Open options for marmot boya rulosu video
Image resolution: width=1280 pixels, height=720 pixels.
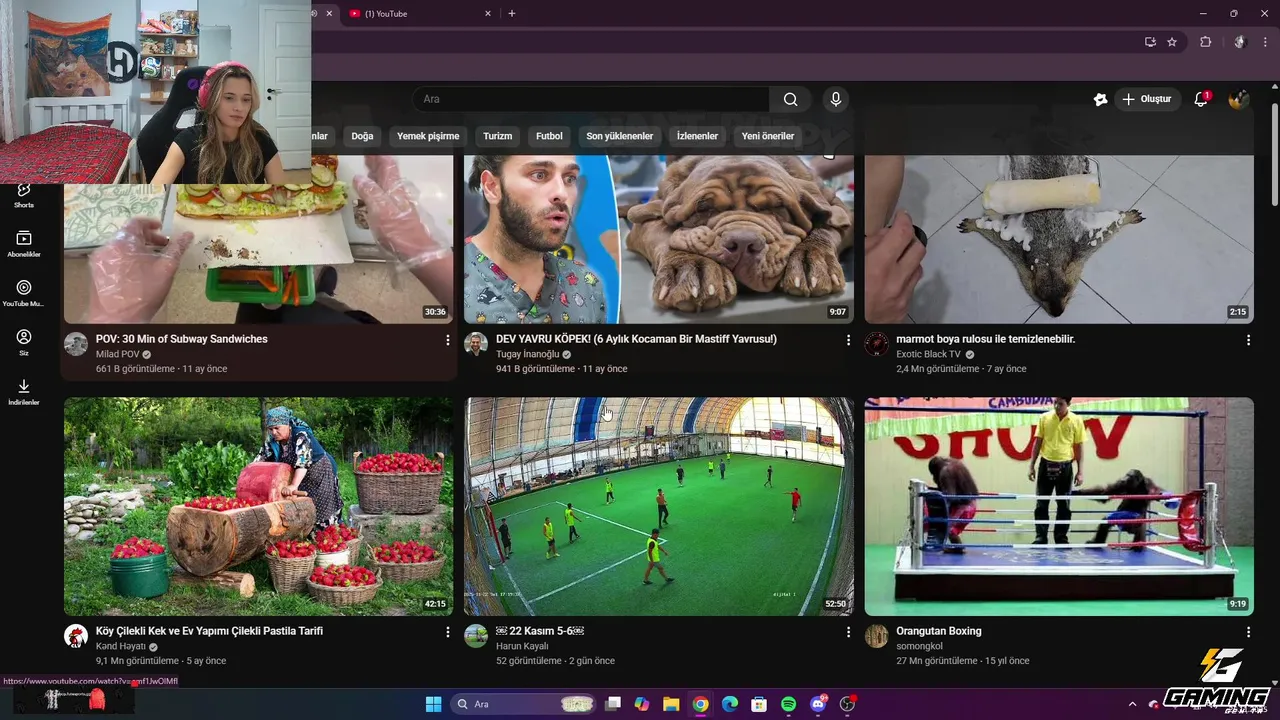tap(1248, 340)
